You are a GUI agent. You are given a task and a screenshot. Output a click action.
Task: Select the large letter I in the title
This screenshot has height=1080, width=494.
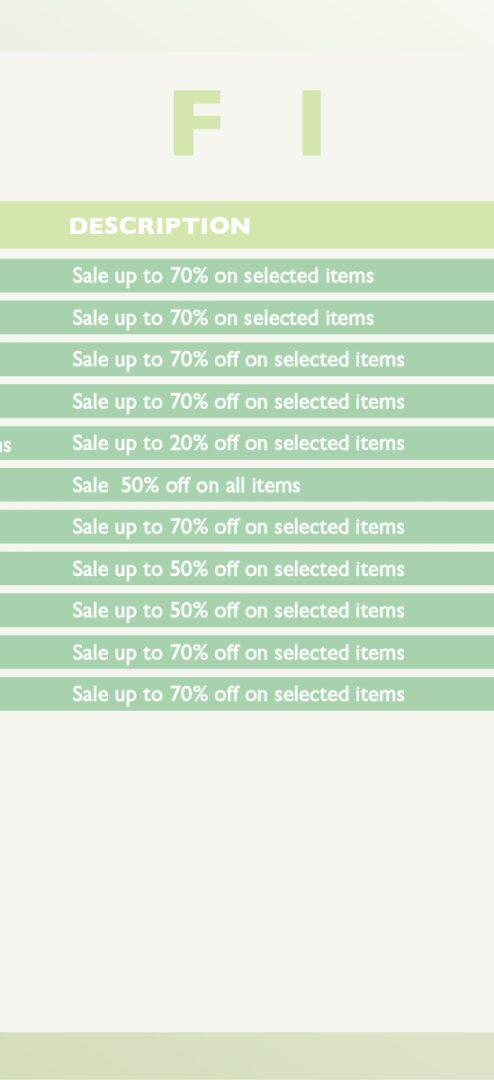coord(311,123)
